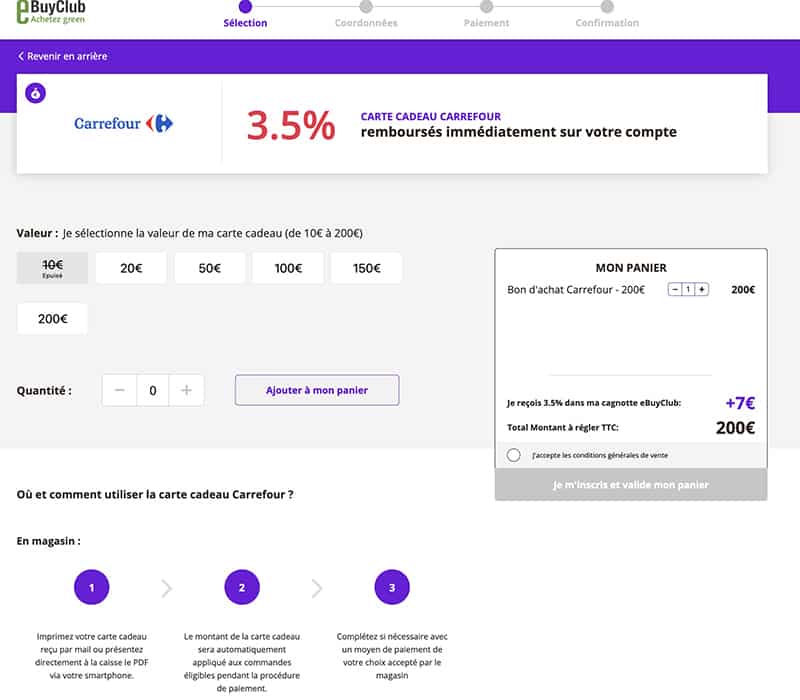Decrease cart item quantity with minus
Screen dimensions: 800x700
(675, 289)
